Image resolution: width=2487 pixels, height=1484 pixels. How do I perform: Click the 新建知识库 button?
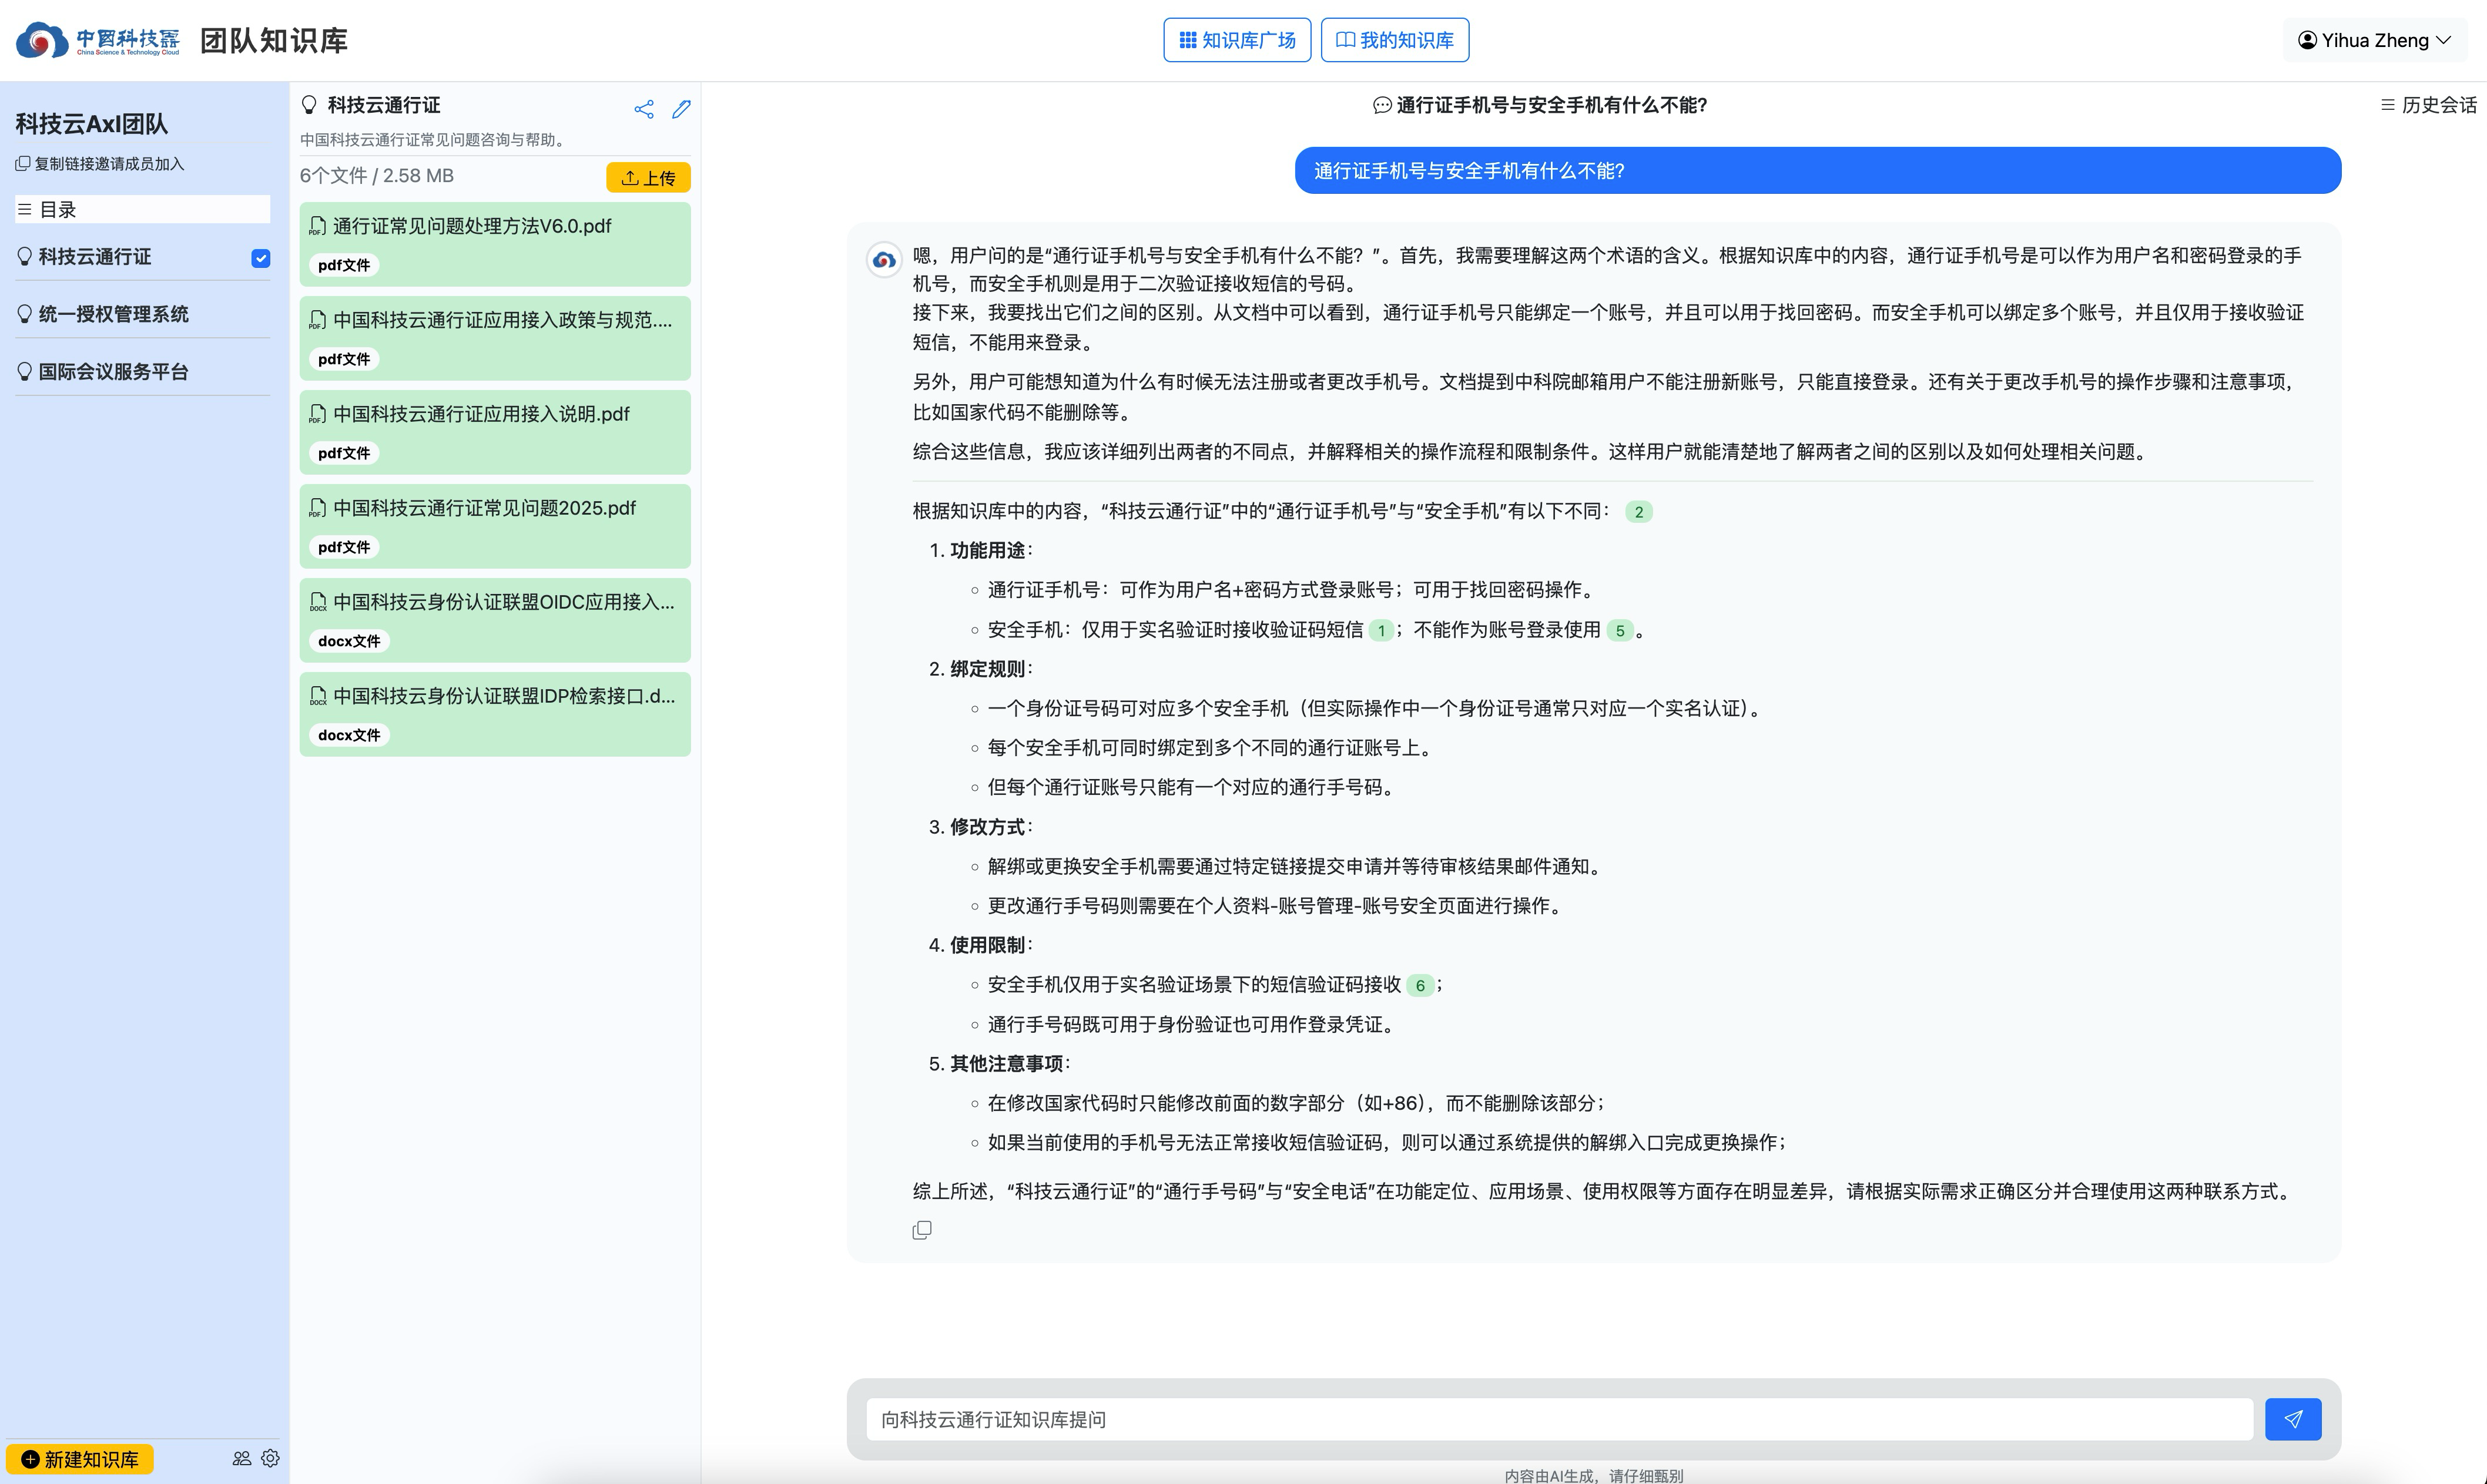point(80,1459)
